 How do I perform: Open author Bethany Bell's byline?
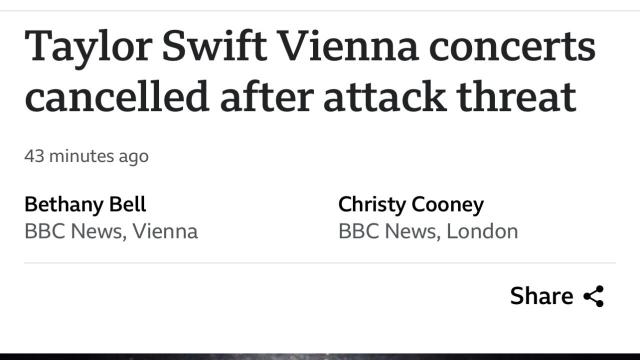coord(85,204)
